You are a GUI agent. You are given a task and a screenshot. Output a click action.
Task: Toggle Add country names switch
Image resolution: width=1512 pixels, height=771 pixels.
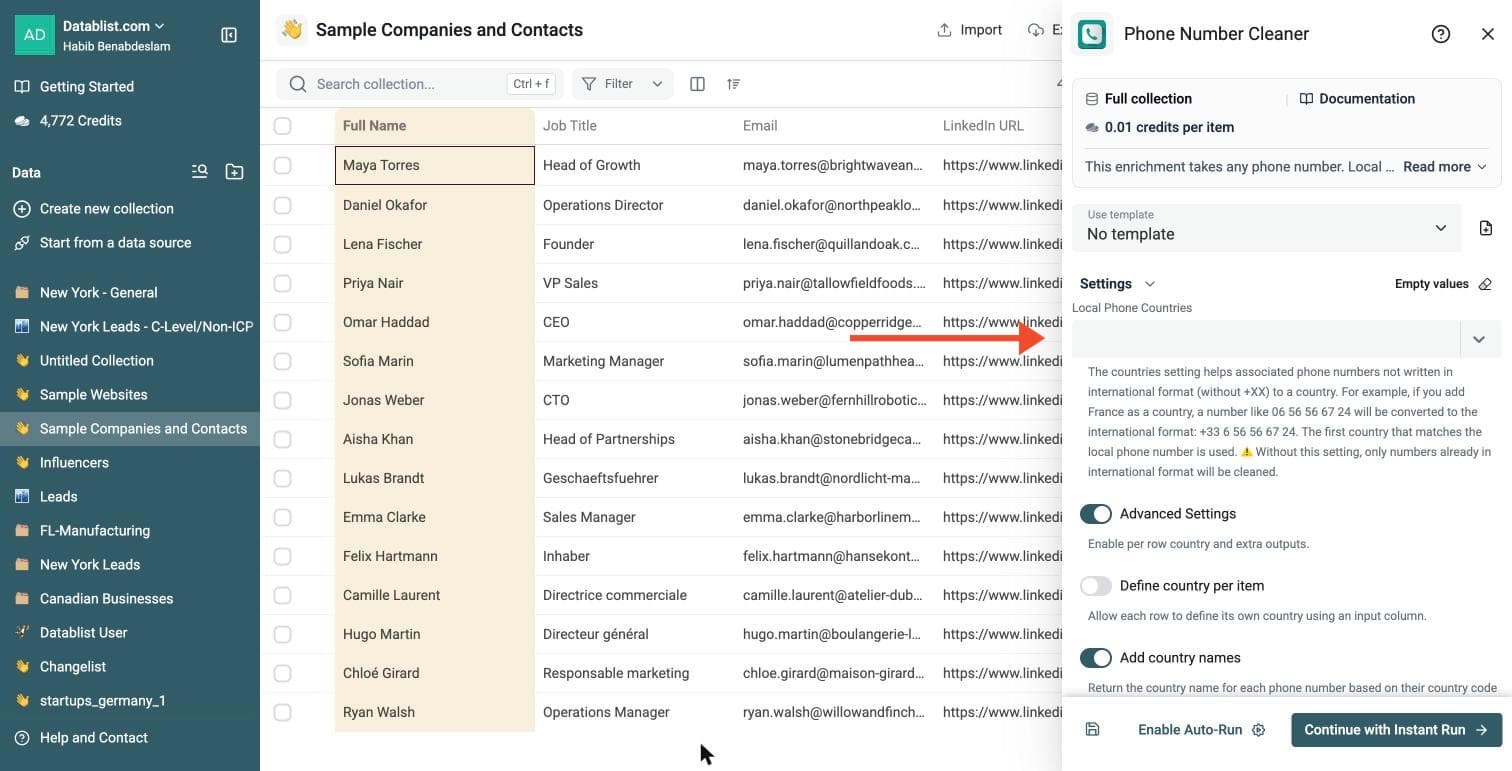click(x=1096, y=658)
